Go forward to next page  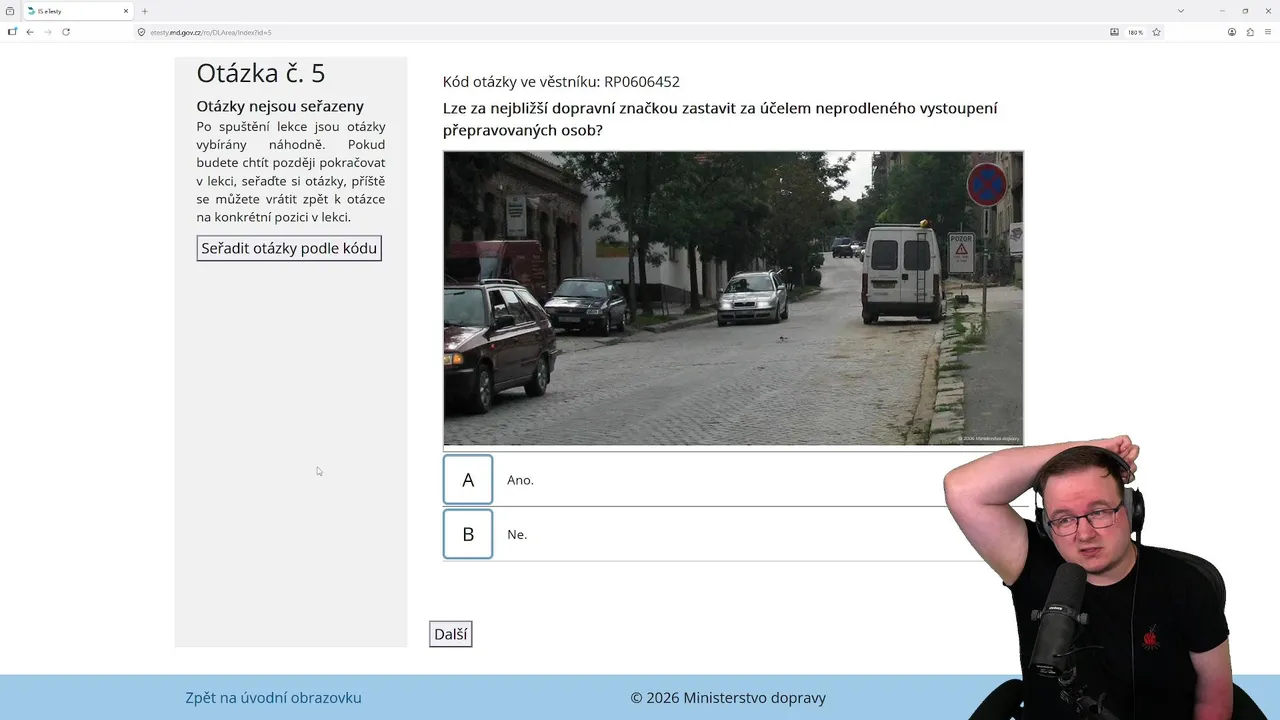(x=47, y=32)
